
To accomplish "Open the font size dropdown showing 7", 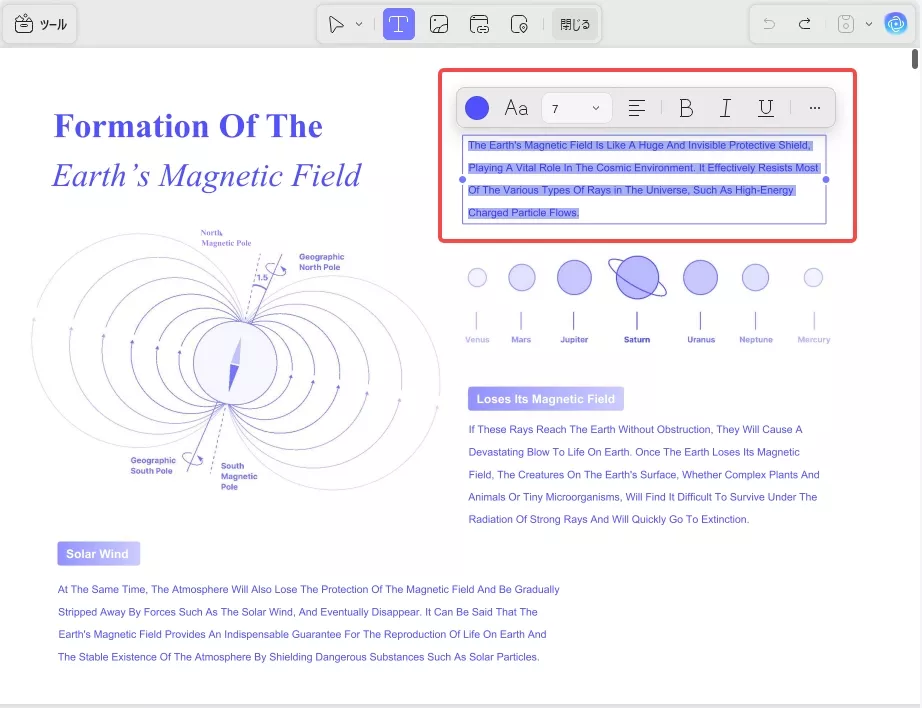I will [x=576, y=108].
